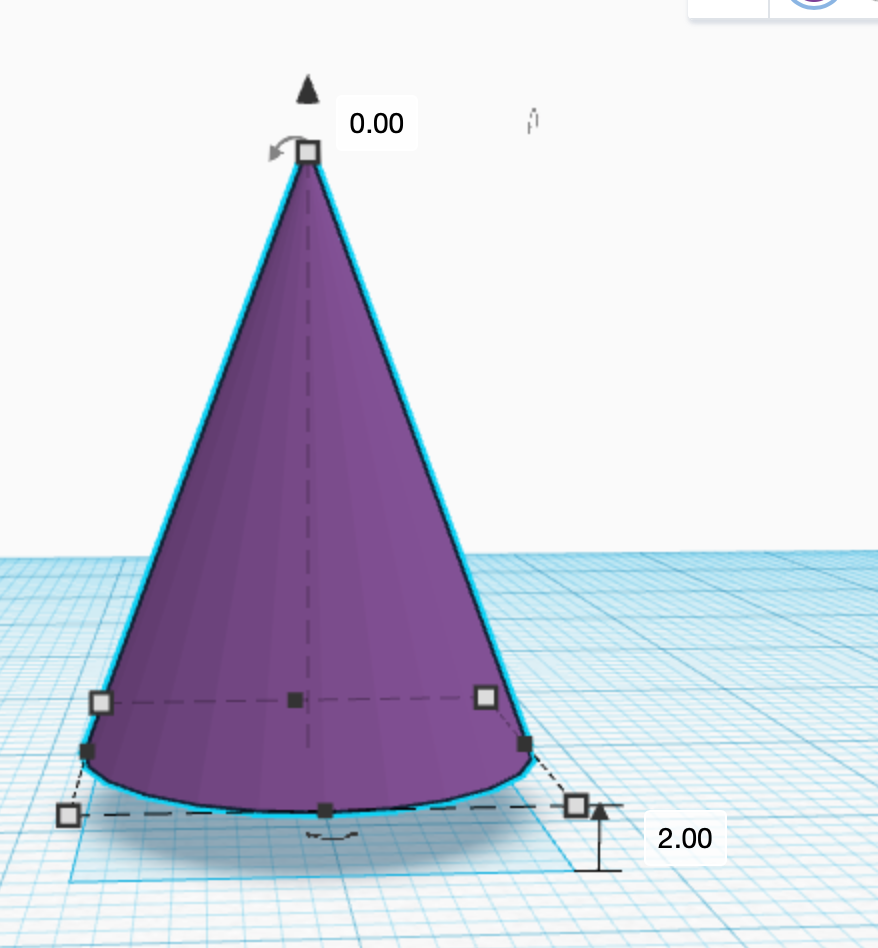The width and height of the screenshot is (878, 948).
Task: Click the 0.00 elevation value box
Action: (x=377, y=123)
